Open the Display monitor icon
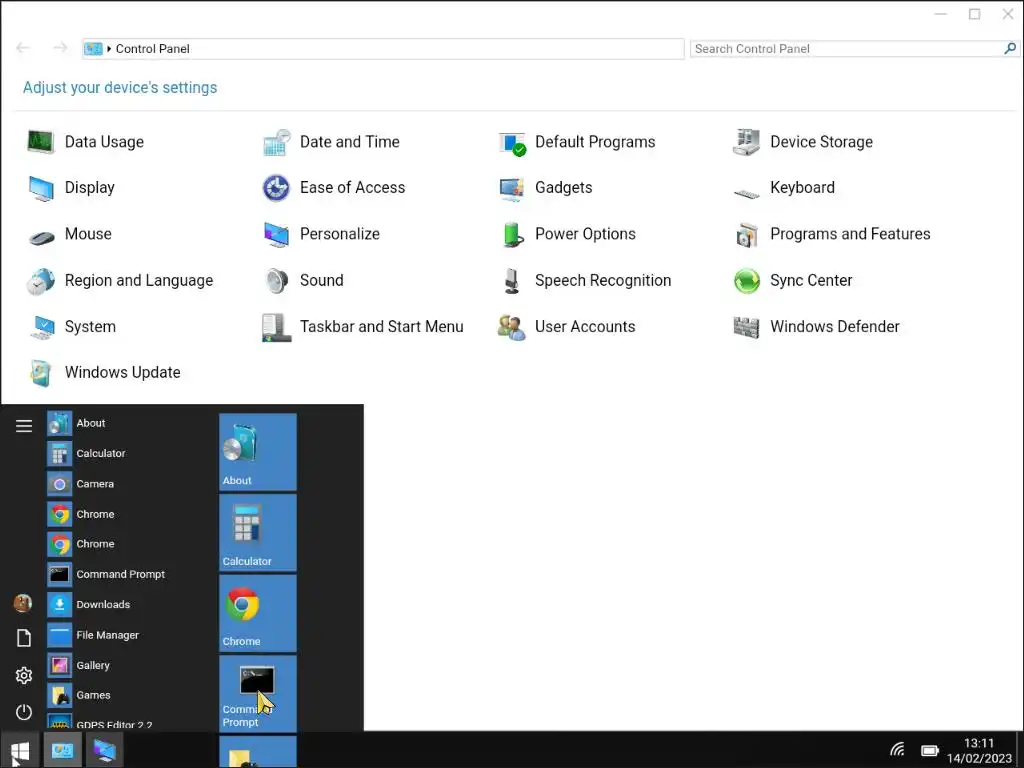1024x768 pixels. tap(40, 188)
